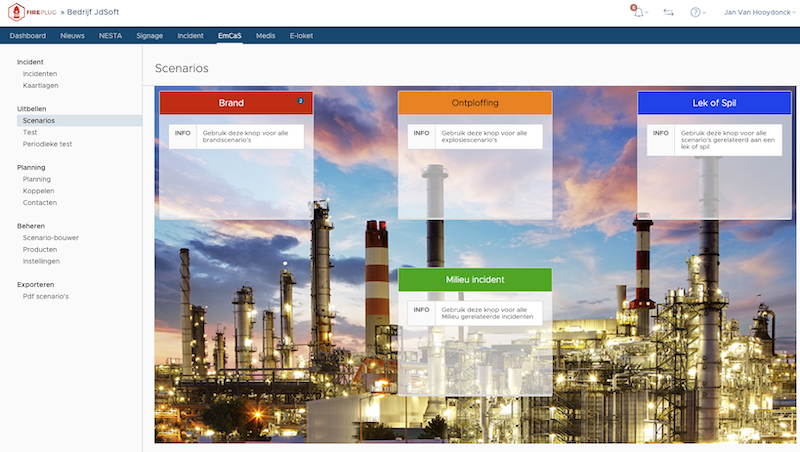
Task: Click the FirePlug logo
Action: click(33, 12)
